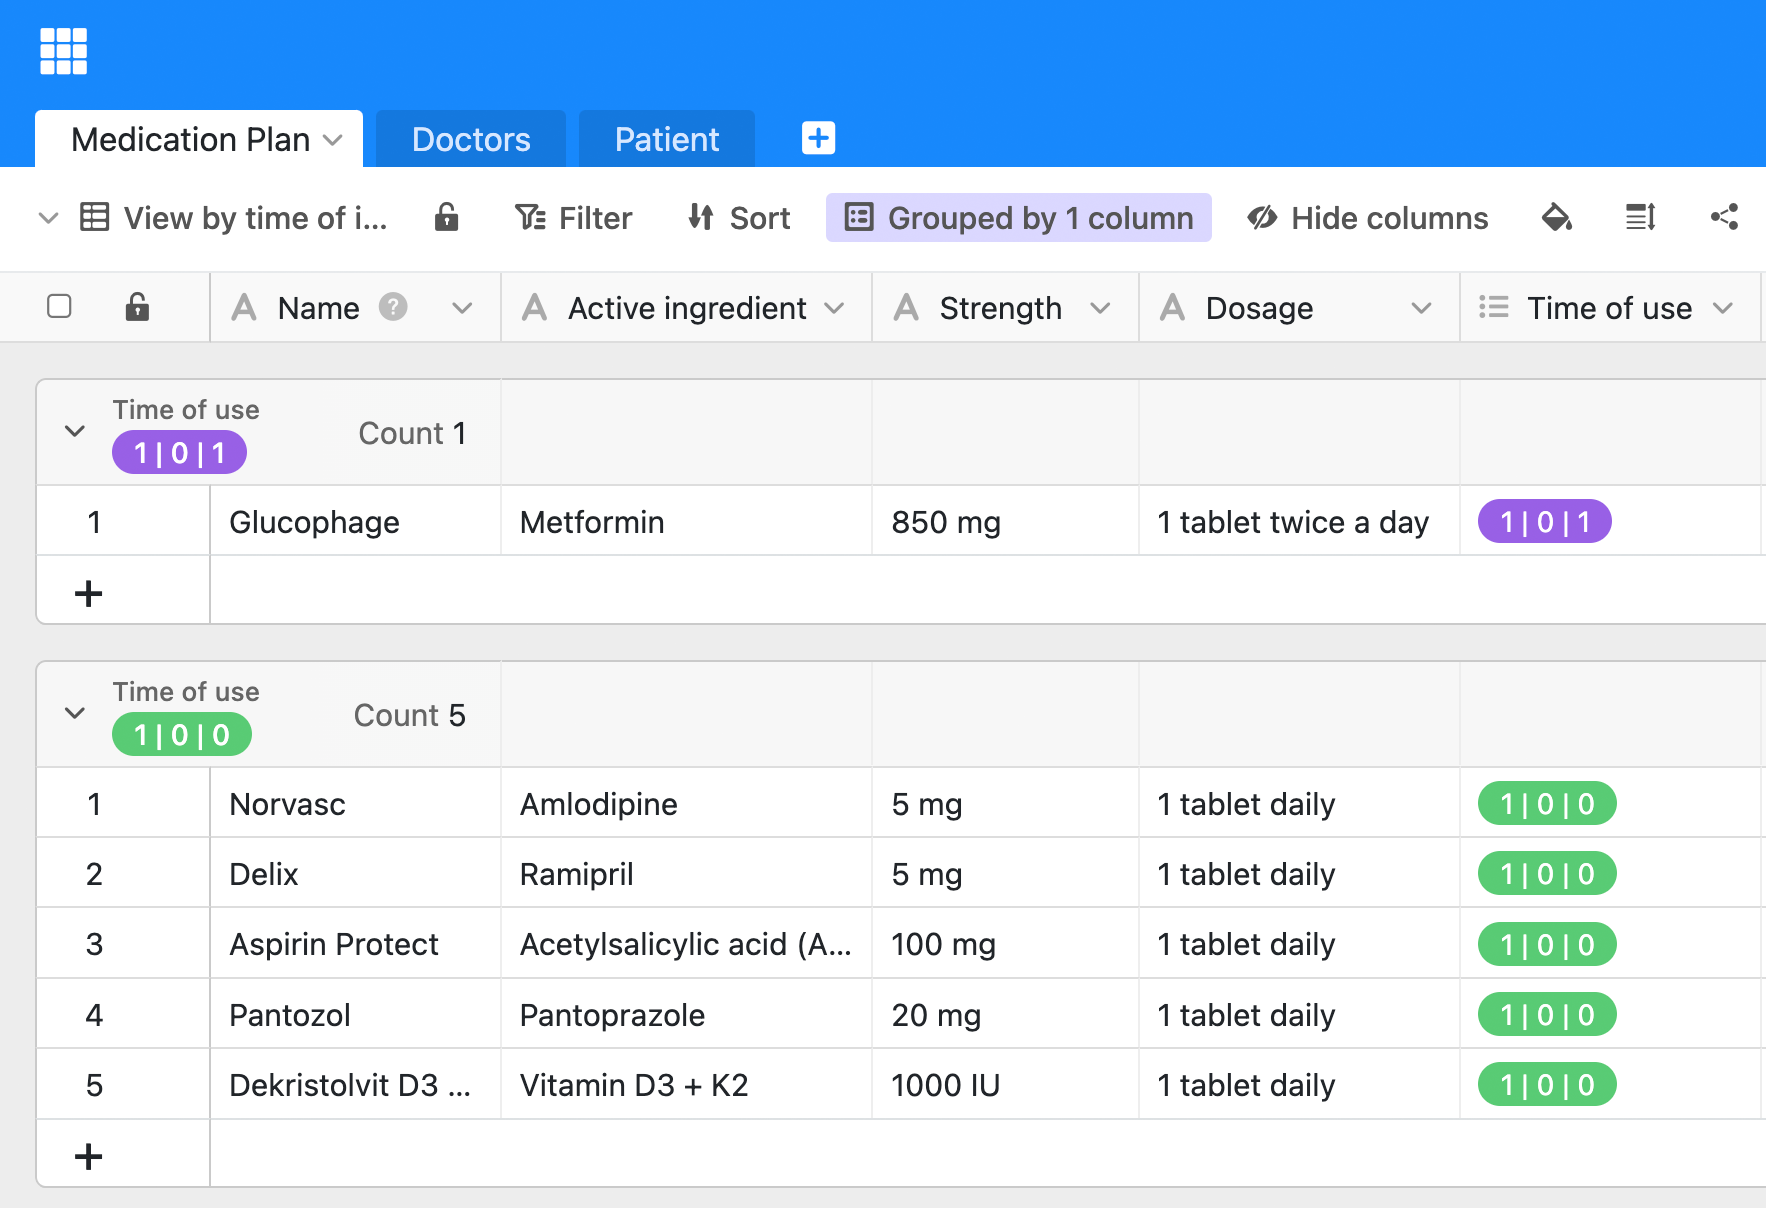Open Grouped by 1 column settings

(1019, 217)
